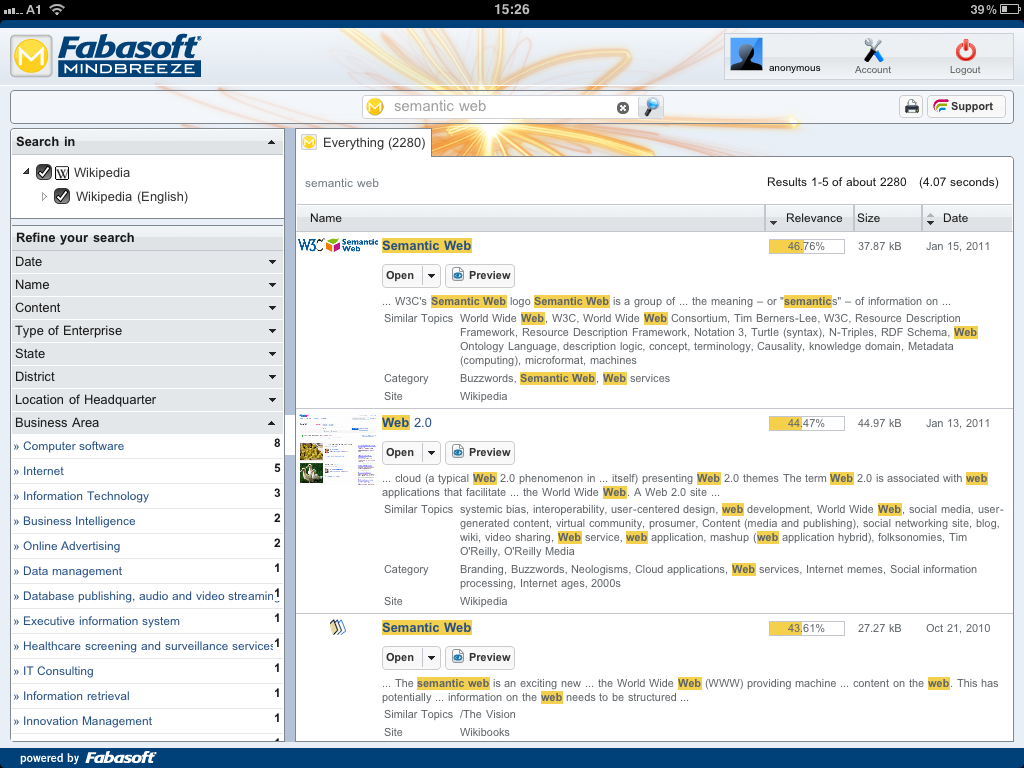Viewport: 1024px width, 768px height.
Task: Sort results by Relevance column
Action: click(810, 218)
